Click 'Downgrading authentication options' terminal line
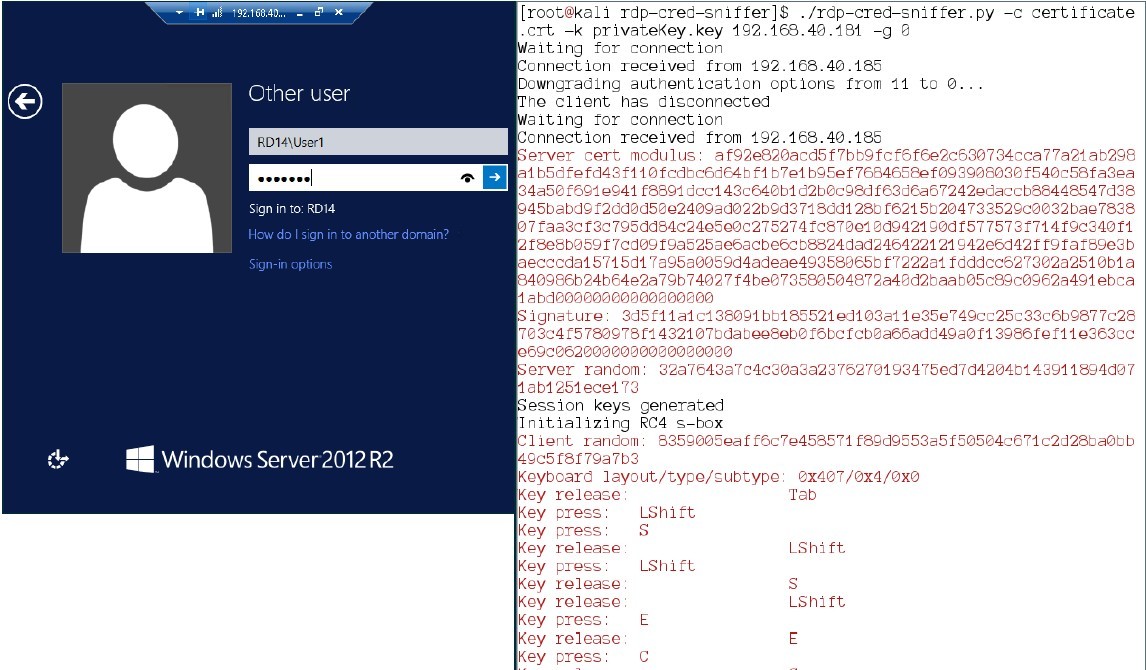The height and width of the screenshot is (670, 1146). [751, 84]
